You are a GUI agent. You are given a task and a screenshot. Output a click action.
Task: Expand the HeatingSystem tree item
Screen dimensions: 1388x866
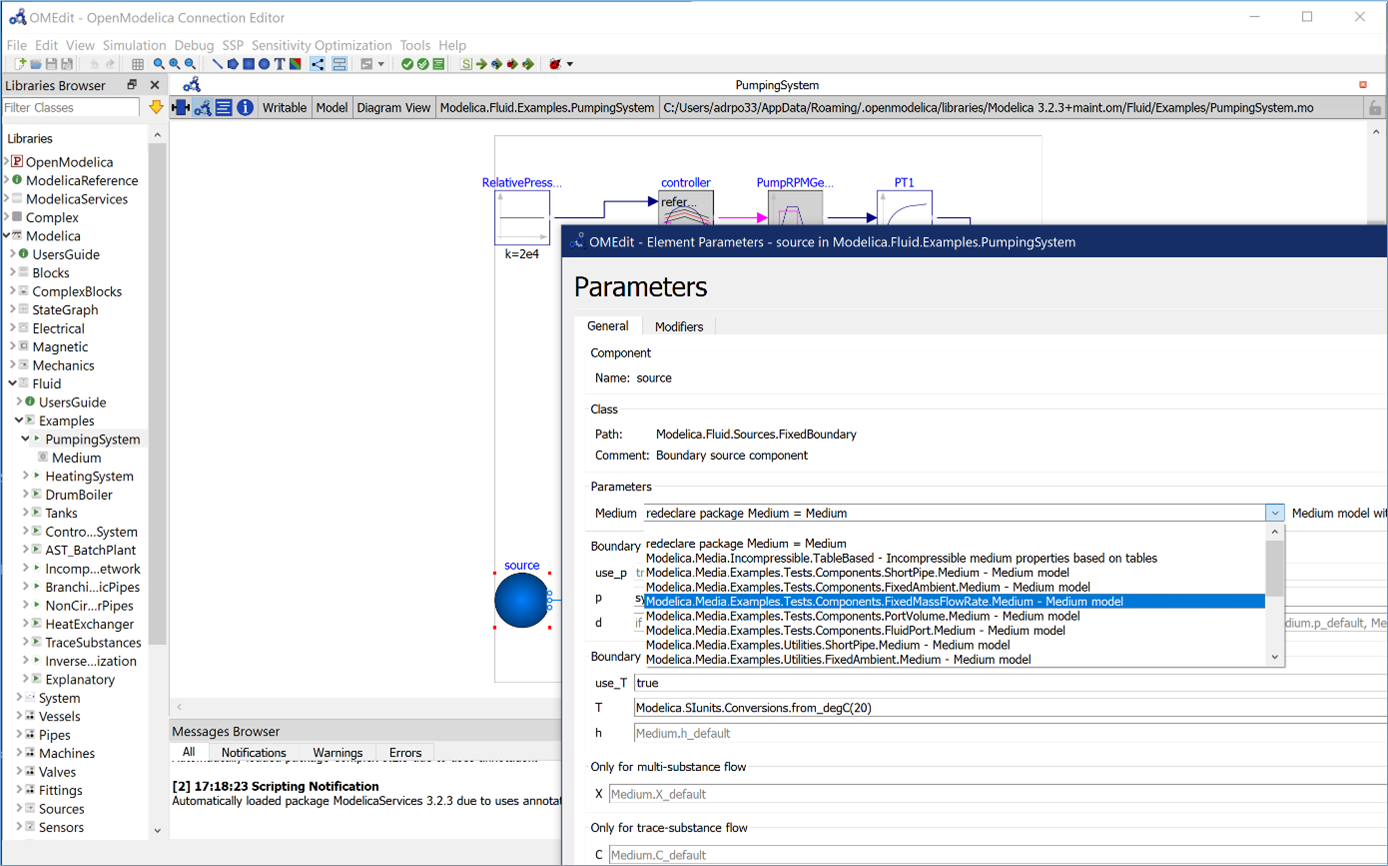(25, 476)
